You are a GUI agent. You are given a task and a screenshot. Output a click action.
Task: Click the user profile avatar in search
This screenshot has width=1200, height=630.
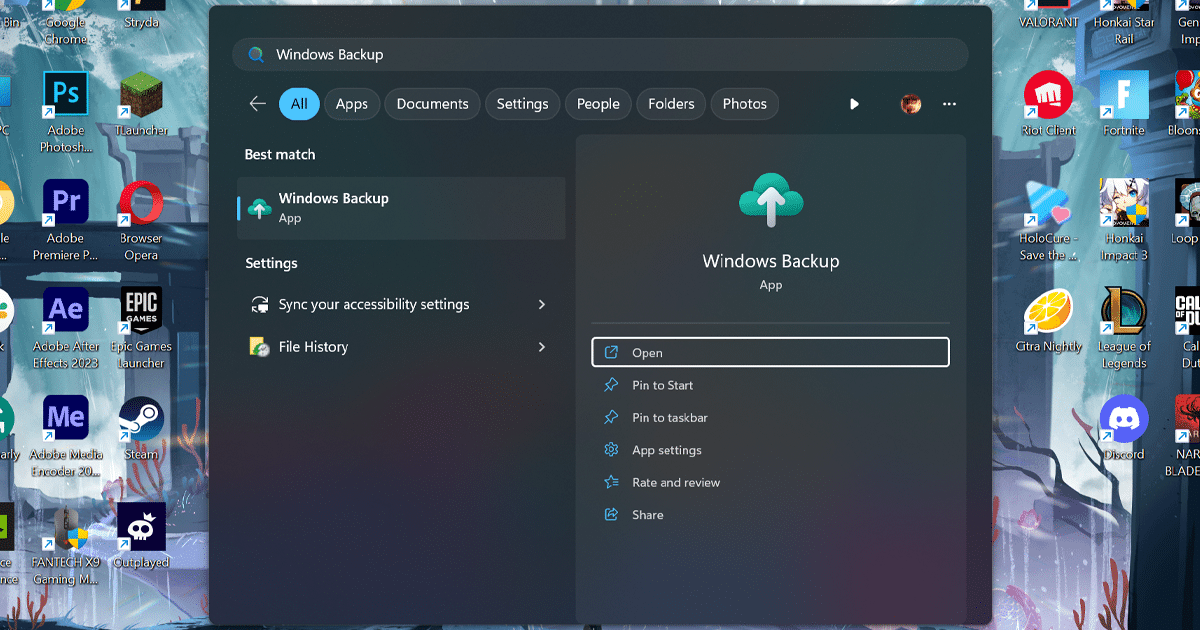pos(910,104)
